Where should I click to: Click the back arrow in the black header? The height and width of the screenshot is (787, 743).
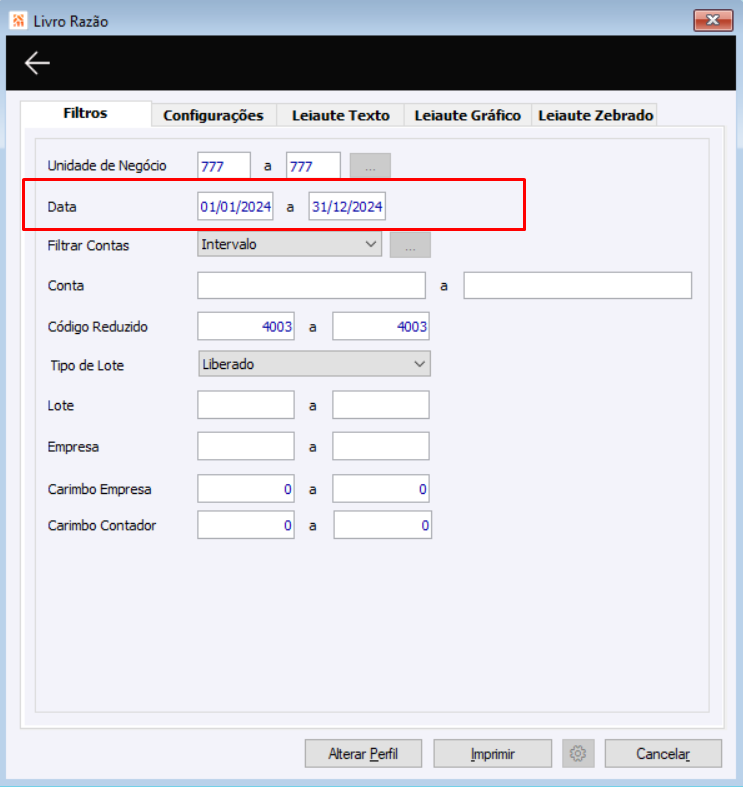click(37, 63)
